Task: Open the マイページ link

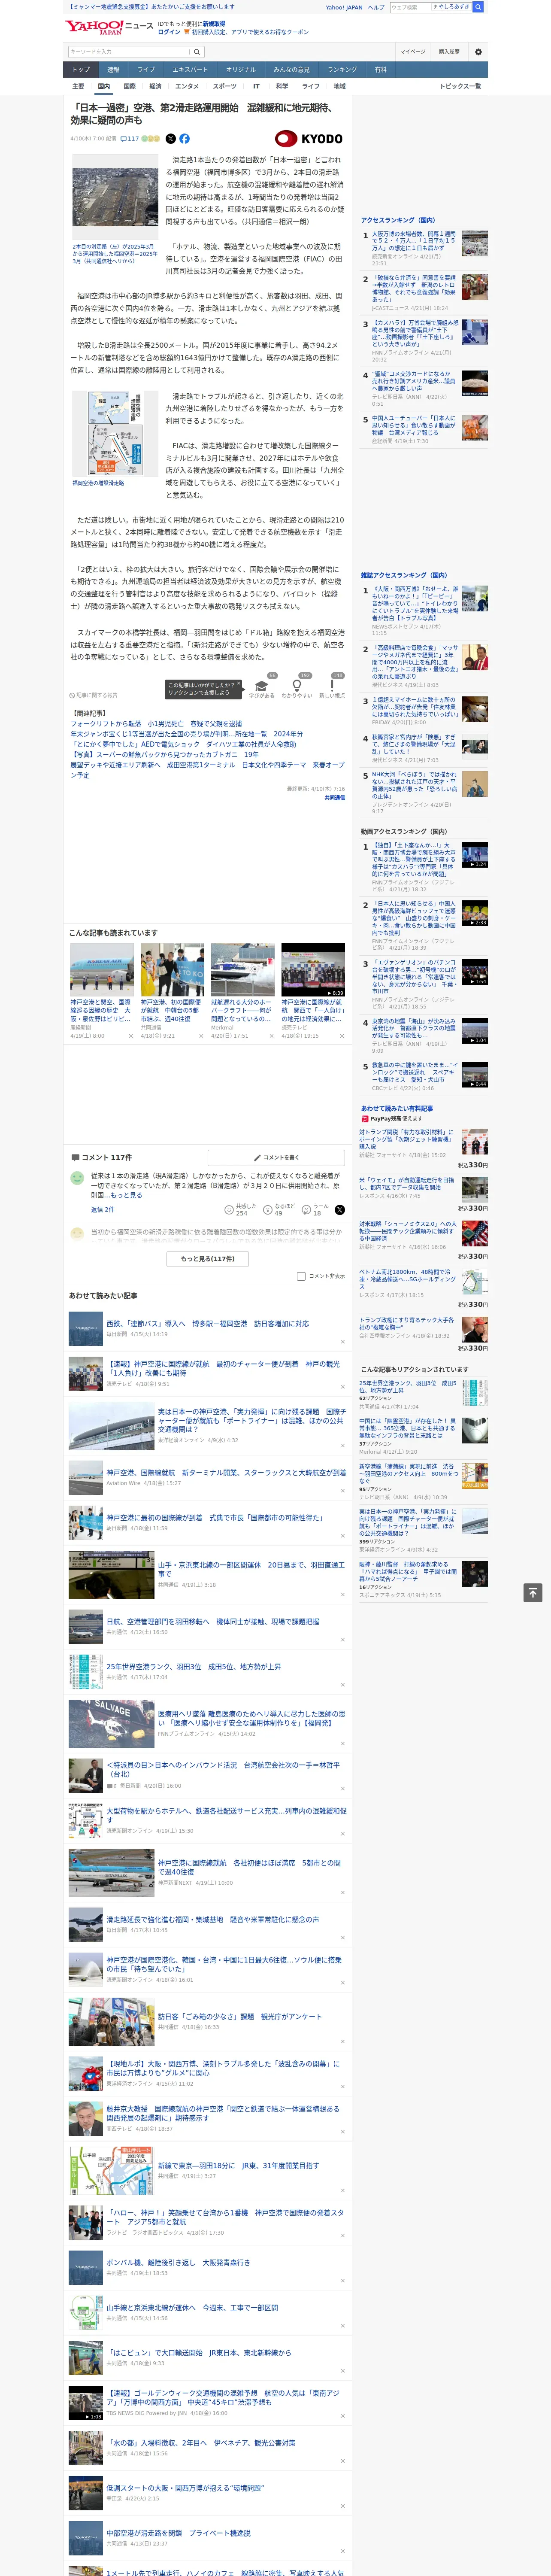Action: (412, 52)
